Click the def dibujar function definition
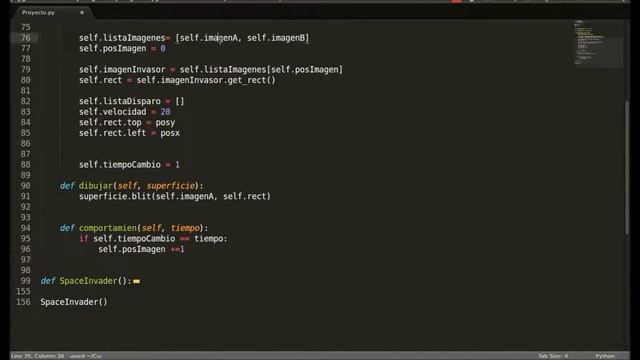Screen dimensions: 640x360 (x=131, y=186)
